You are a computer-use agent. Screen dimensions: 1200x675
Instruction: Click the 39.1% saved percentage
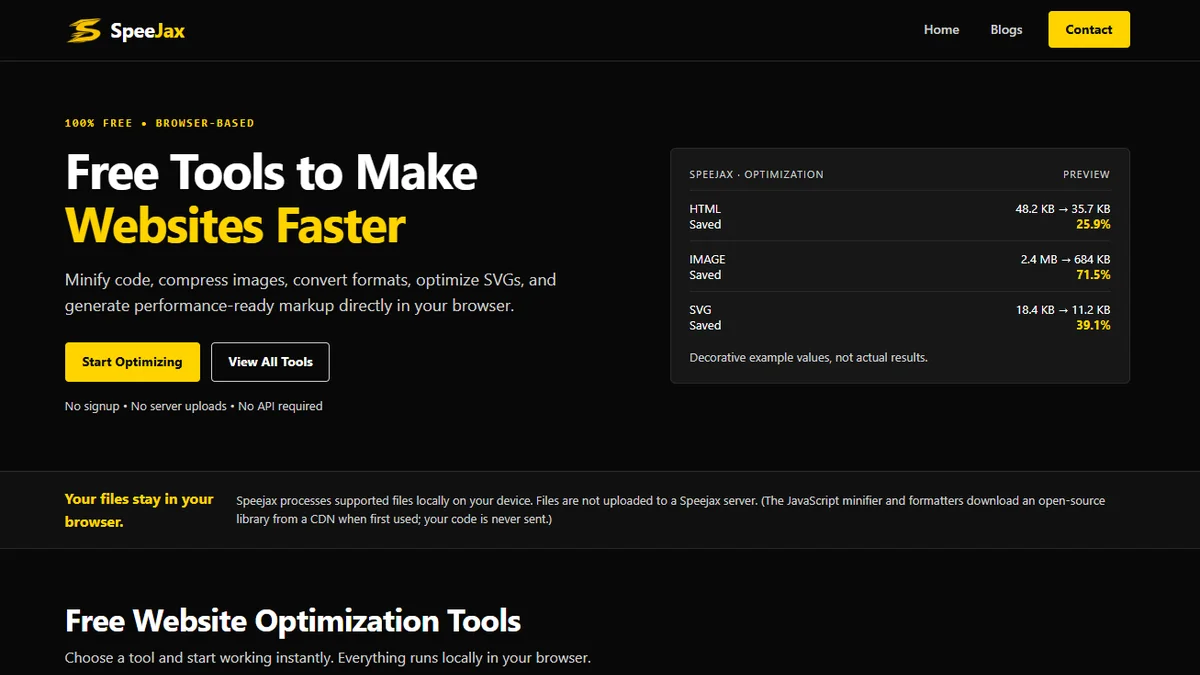click(x=1093, y=326)
